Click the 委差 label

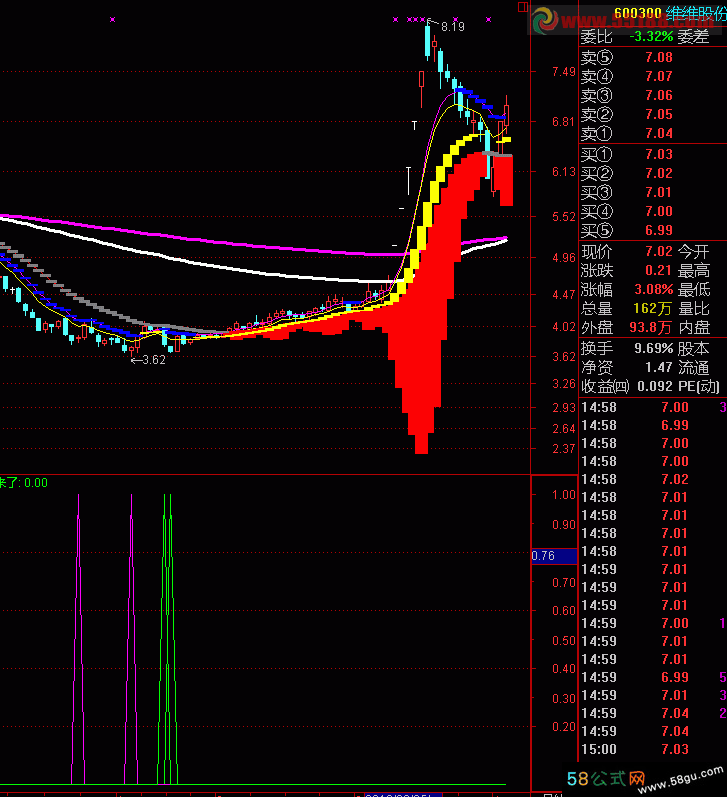(693, 37)
